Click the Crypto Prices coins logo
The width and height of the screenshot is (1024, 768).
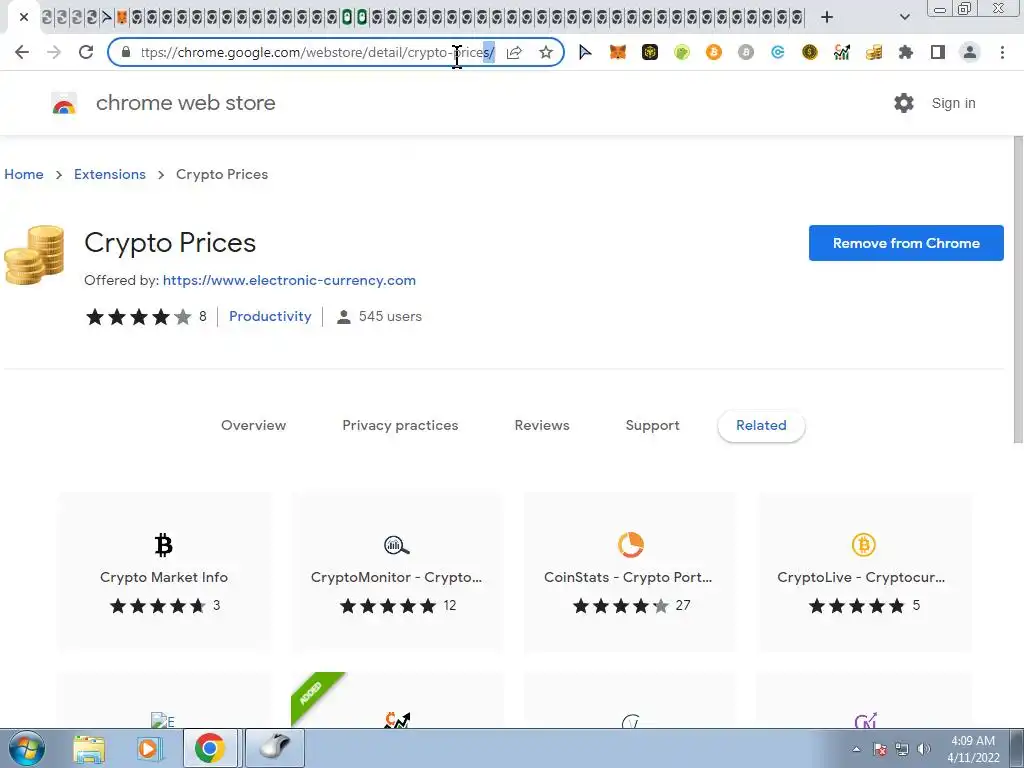tap(34, 255)
